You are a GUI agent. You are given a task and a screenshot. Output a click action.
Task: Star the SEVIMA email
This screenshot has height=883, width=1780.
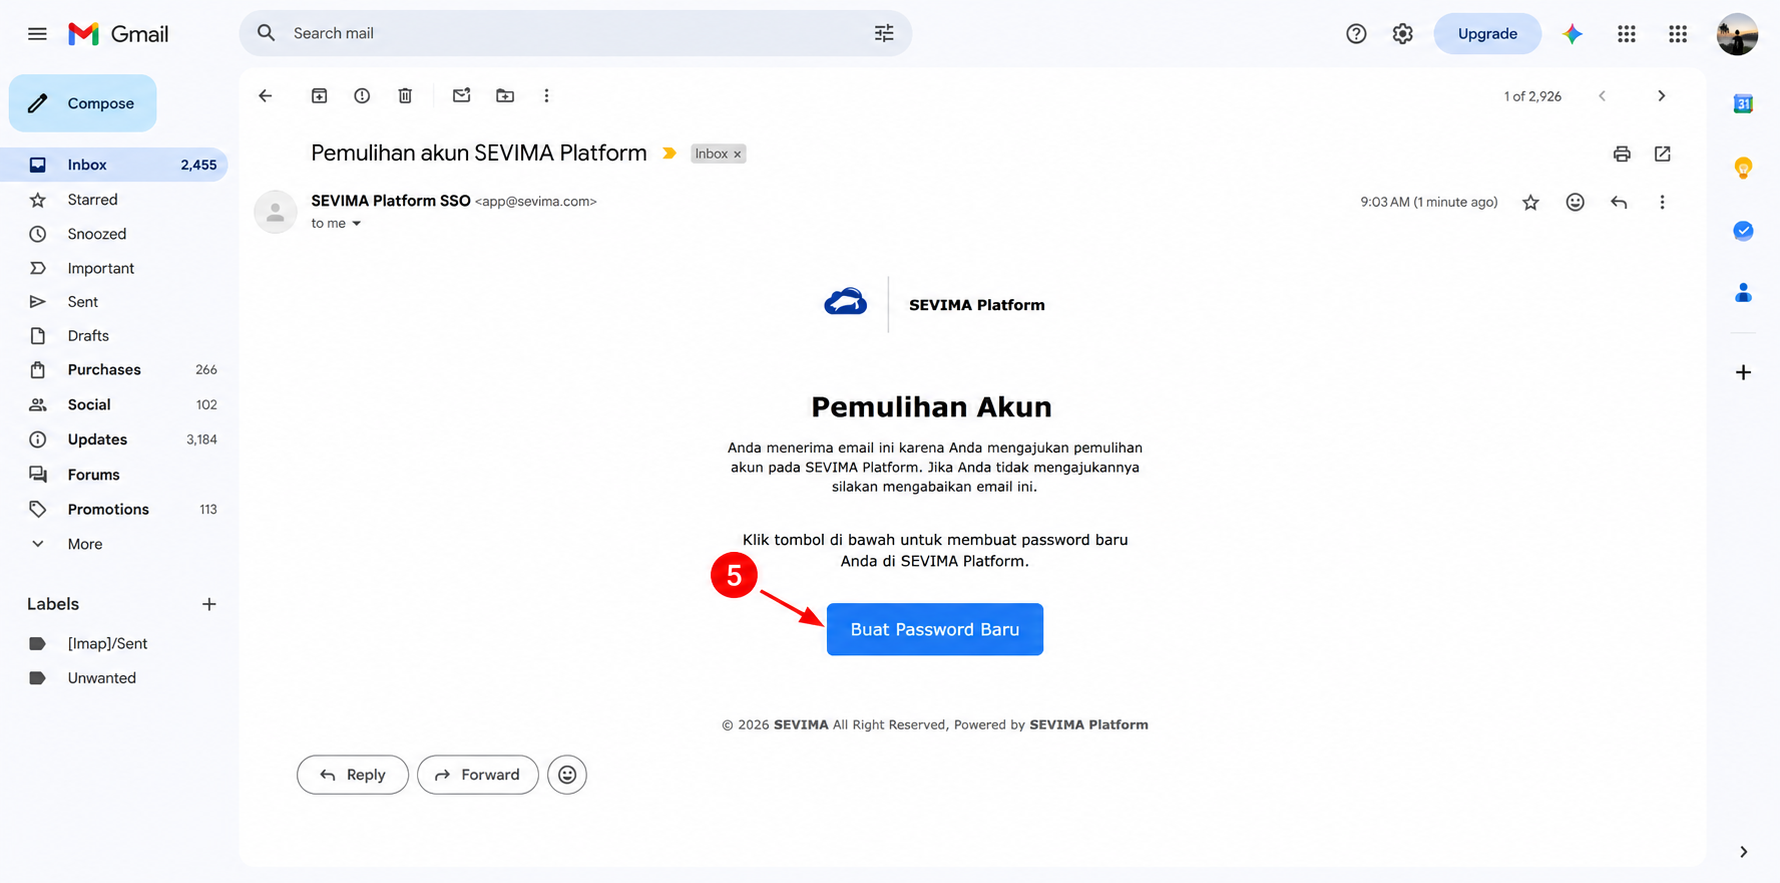tap(1530, 202)
